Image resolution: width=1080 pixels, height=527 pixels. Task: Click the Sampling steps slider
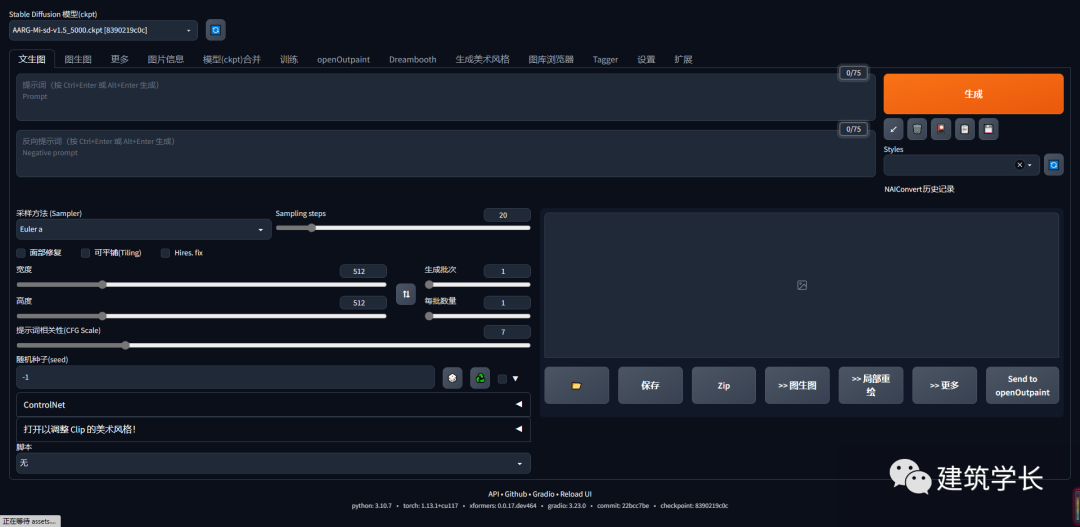[x=403, y=228]
